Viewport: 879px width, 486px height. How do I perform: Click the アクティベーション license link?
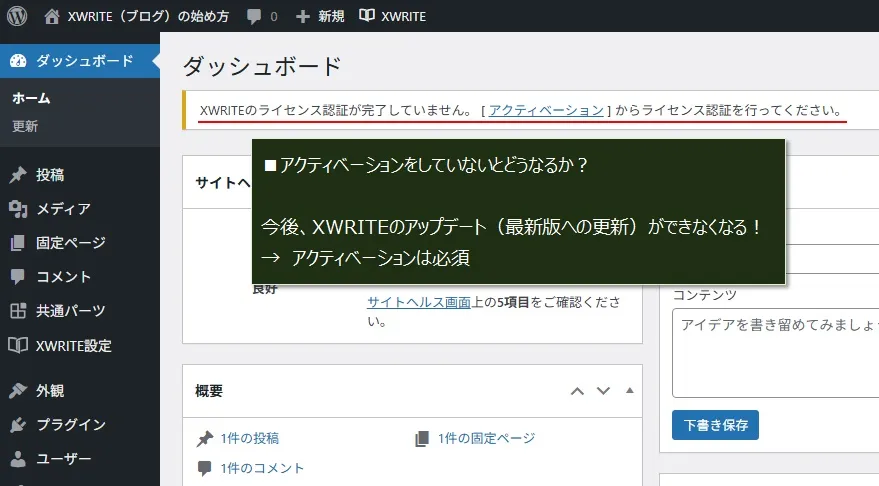point(546,110)
